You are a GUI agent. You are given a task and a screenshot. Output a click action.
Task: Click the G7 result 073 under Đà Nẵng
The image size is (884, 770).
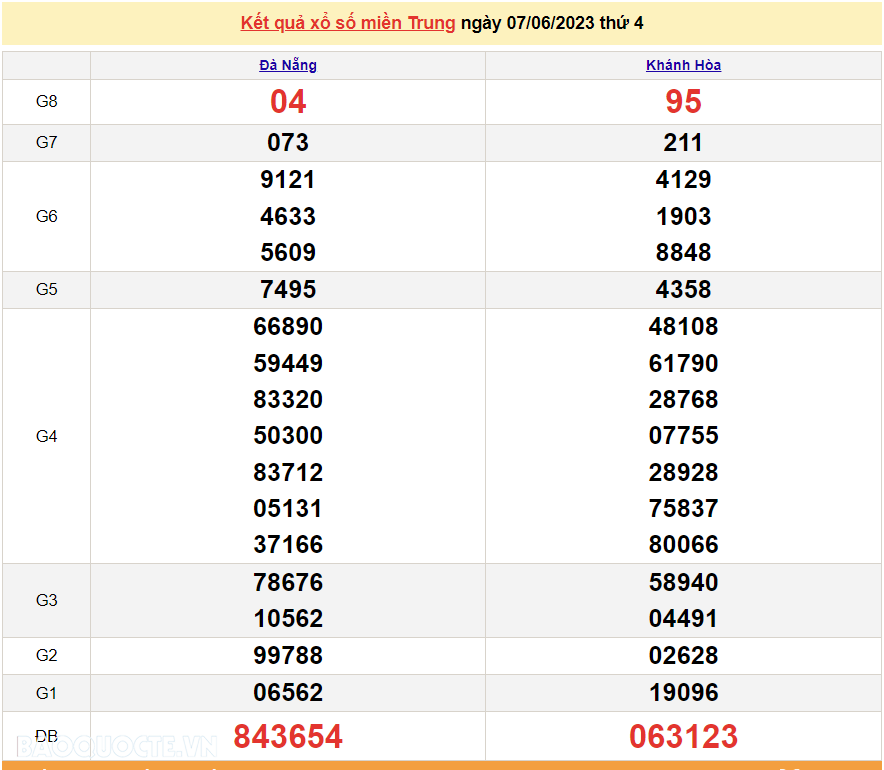[x=287, y=142]
